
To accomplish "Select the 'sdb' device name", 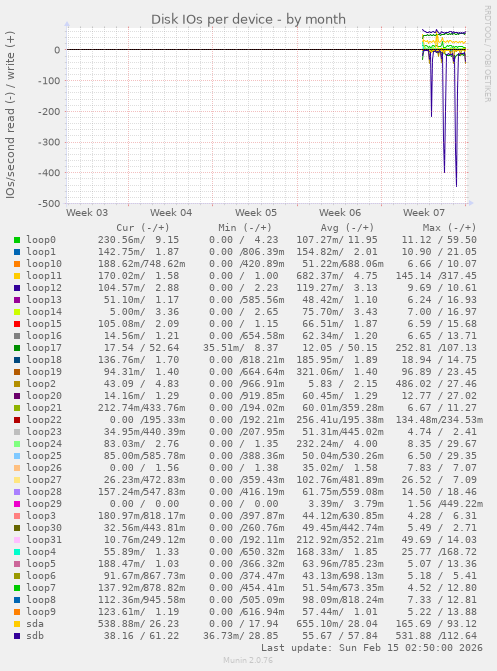I will pyautogui.click(x=35, y=635).
